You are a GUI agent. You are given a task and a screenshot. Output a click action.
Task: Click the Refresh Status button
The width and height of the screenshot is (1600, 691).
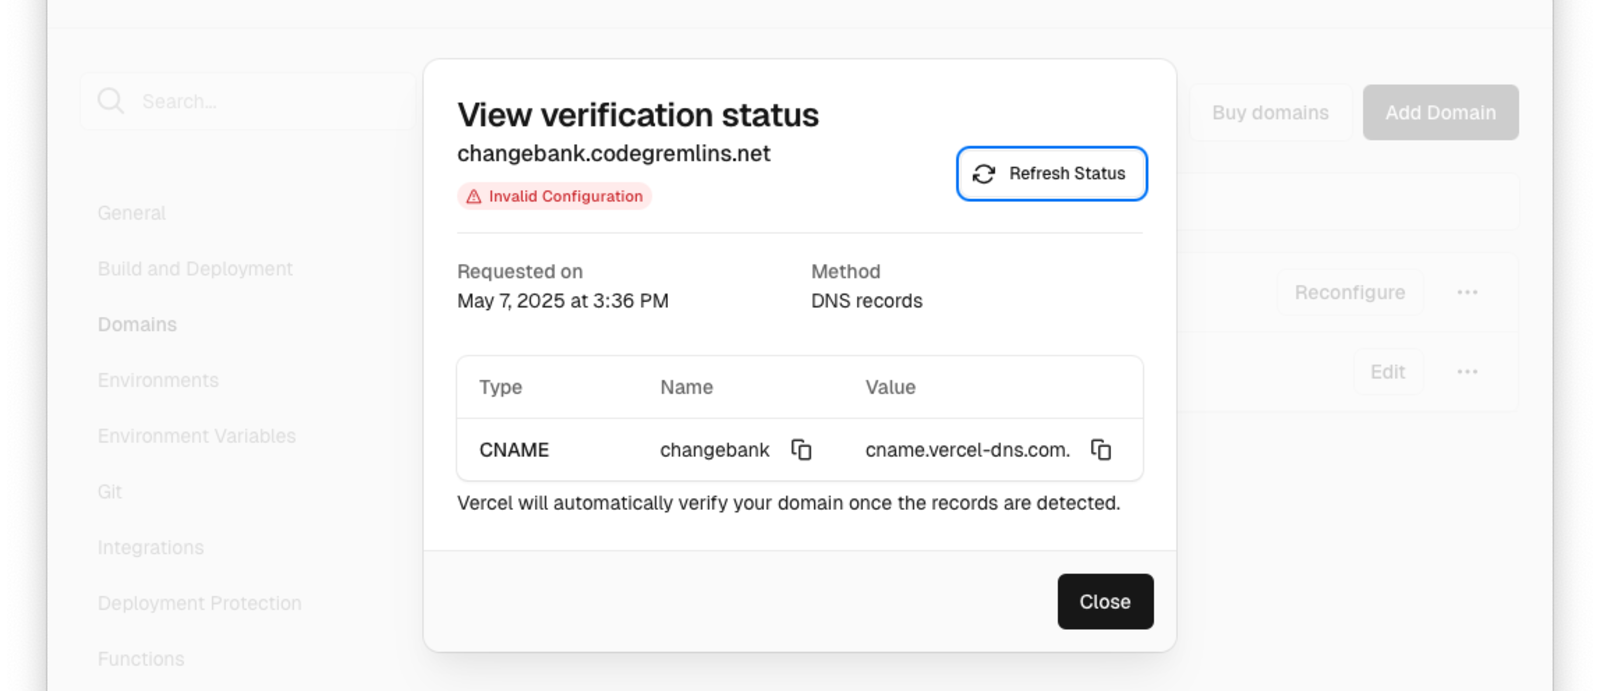click(1051, 174)
